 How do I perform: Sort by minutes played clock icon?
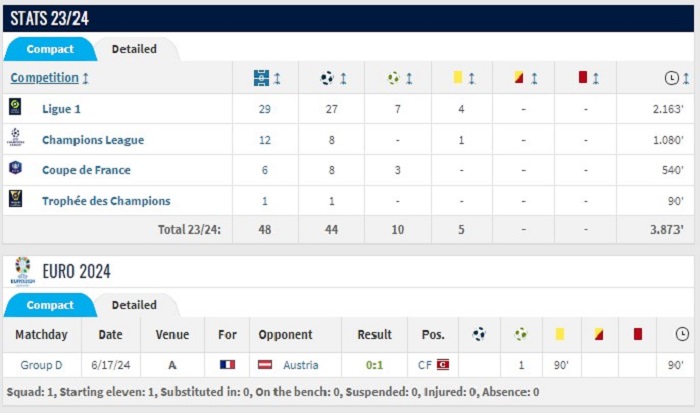(671, 78)
